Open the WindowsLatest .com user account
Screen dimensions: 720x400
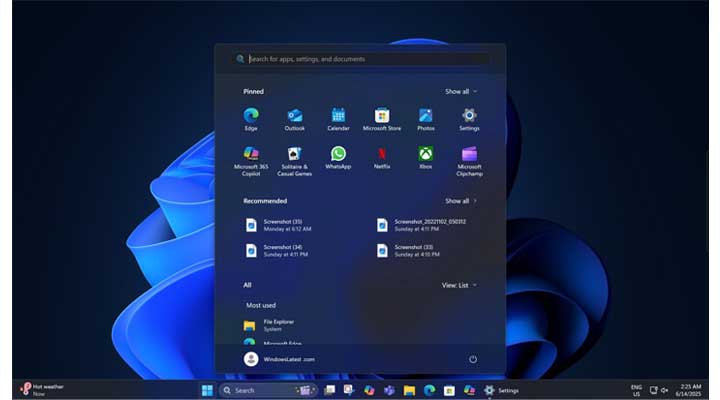click(279, 359)
